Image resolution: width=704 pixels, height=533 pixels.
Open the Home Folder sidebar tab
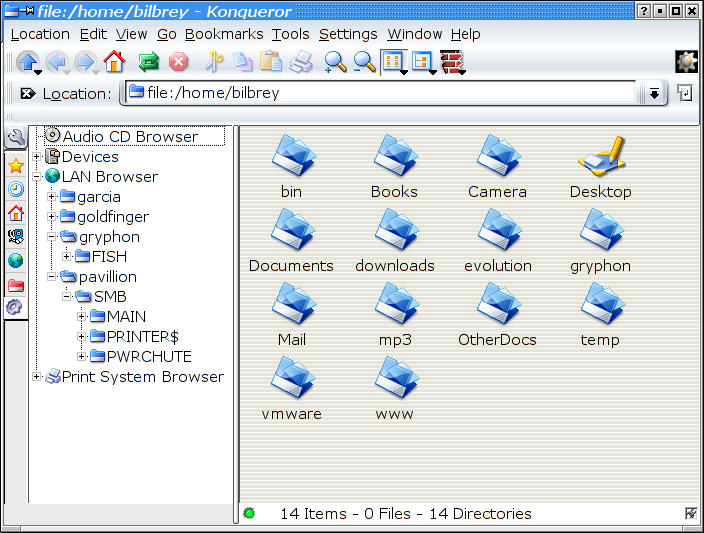click(16, 213)
